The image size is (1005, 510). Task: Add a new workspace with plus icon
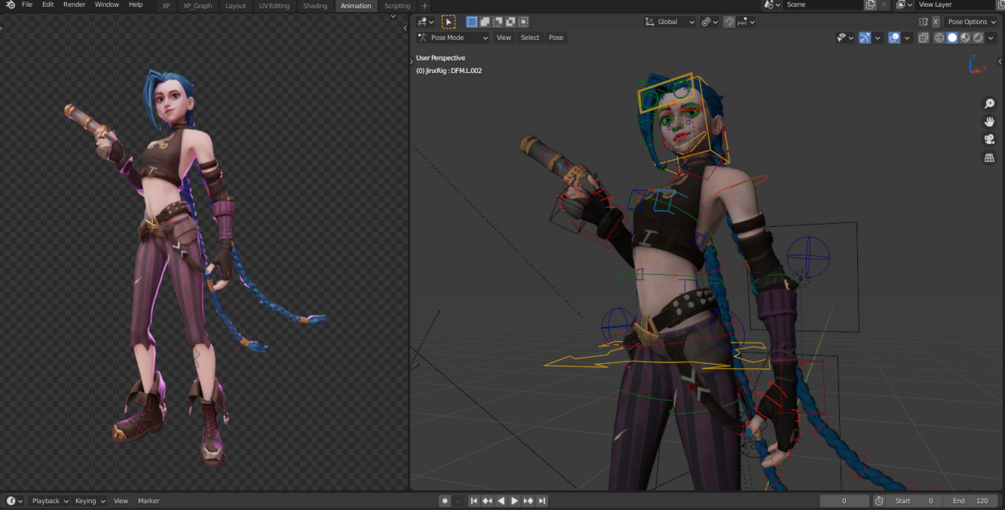tap(424, 6)
